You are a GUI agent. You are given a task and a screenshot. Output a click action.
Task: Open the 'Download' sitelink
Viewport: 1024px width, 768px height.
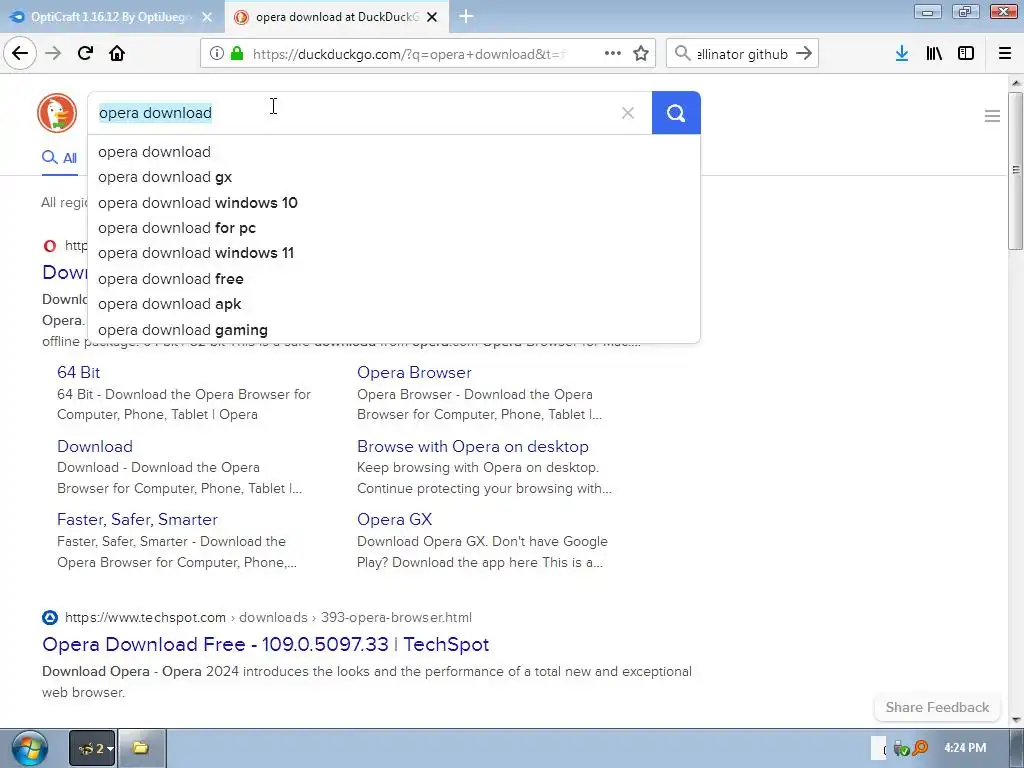[95, 446]
